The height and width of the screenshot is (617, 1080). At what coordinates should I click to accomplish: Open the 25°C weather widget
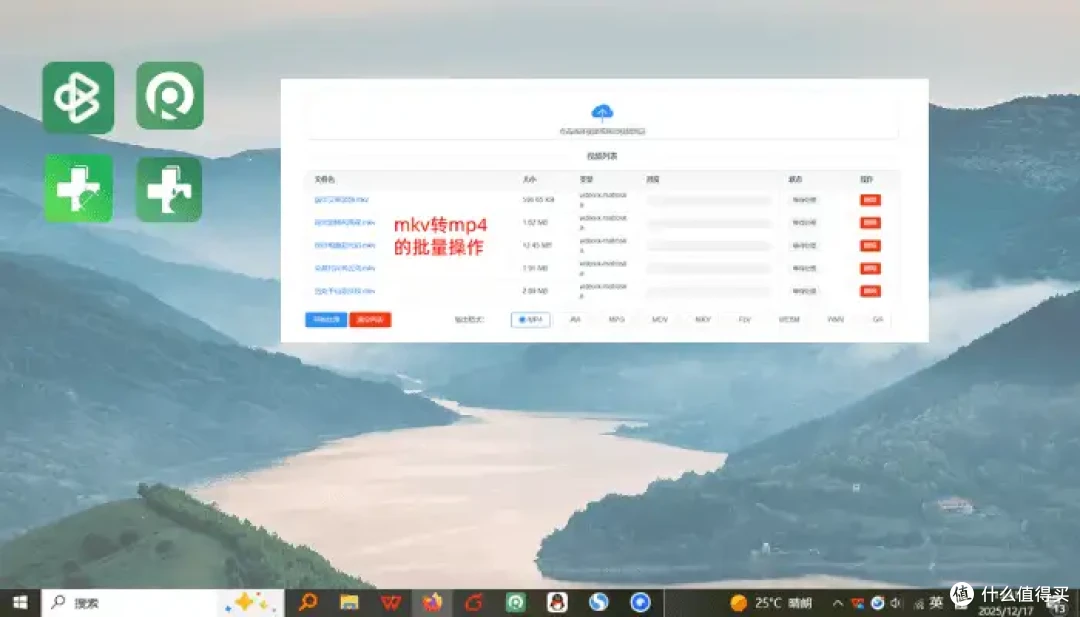coord(770,603)
